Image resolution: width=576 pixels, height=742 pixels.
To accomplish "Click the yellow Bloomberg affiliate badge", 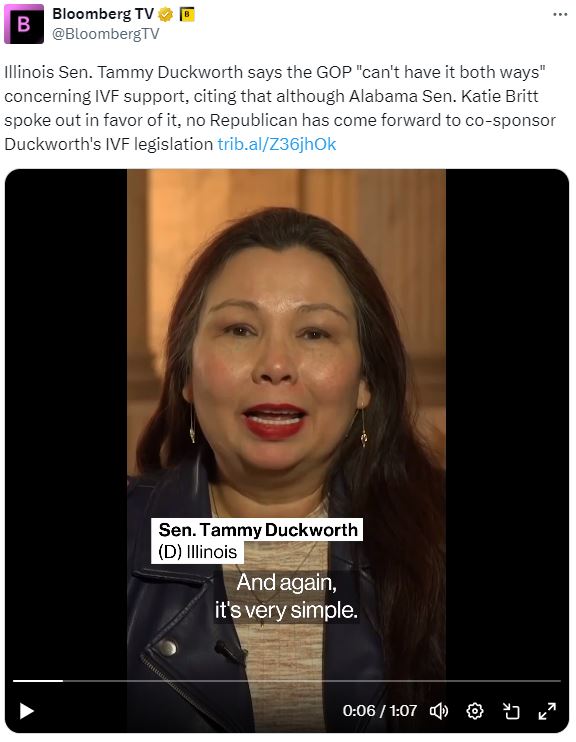I will click(187, 15).
